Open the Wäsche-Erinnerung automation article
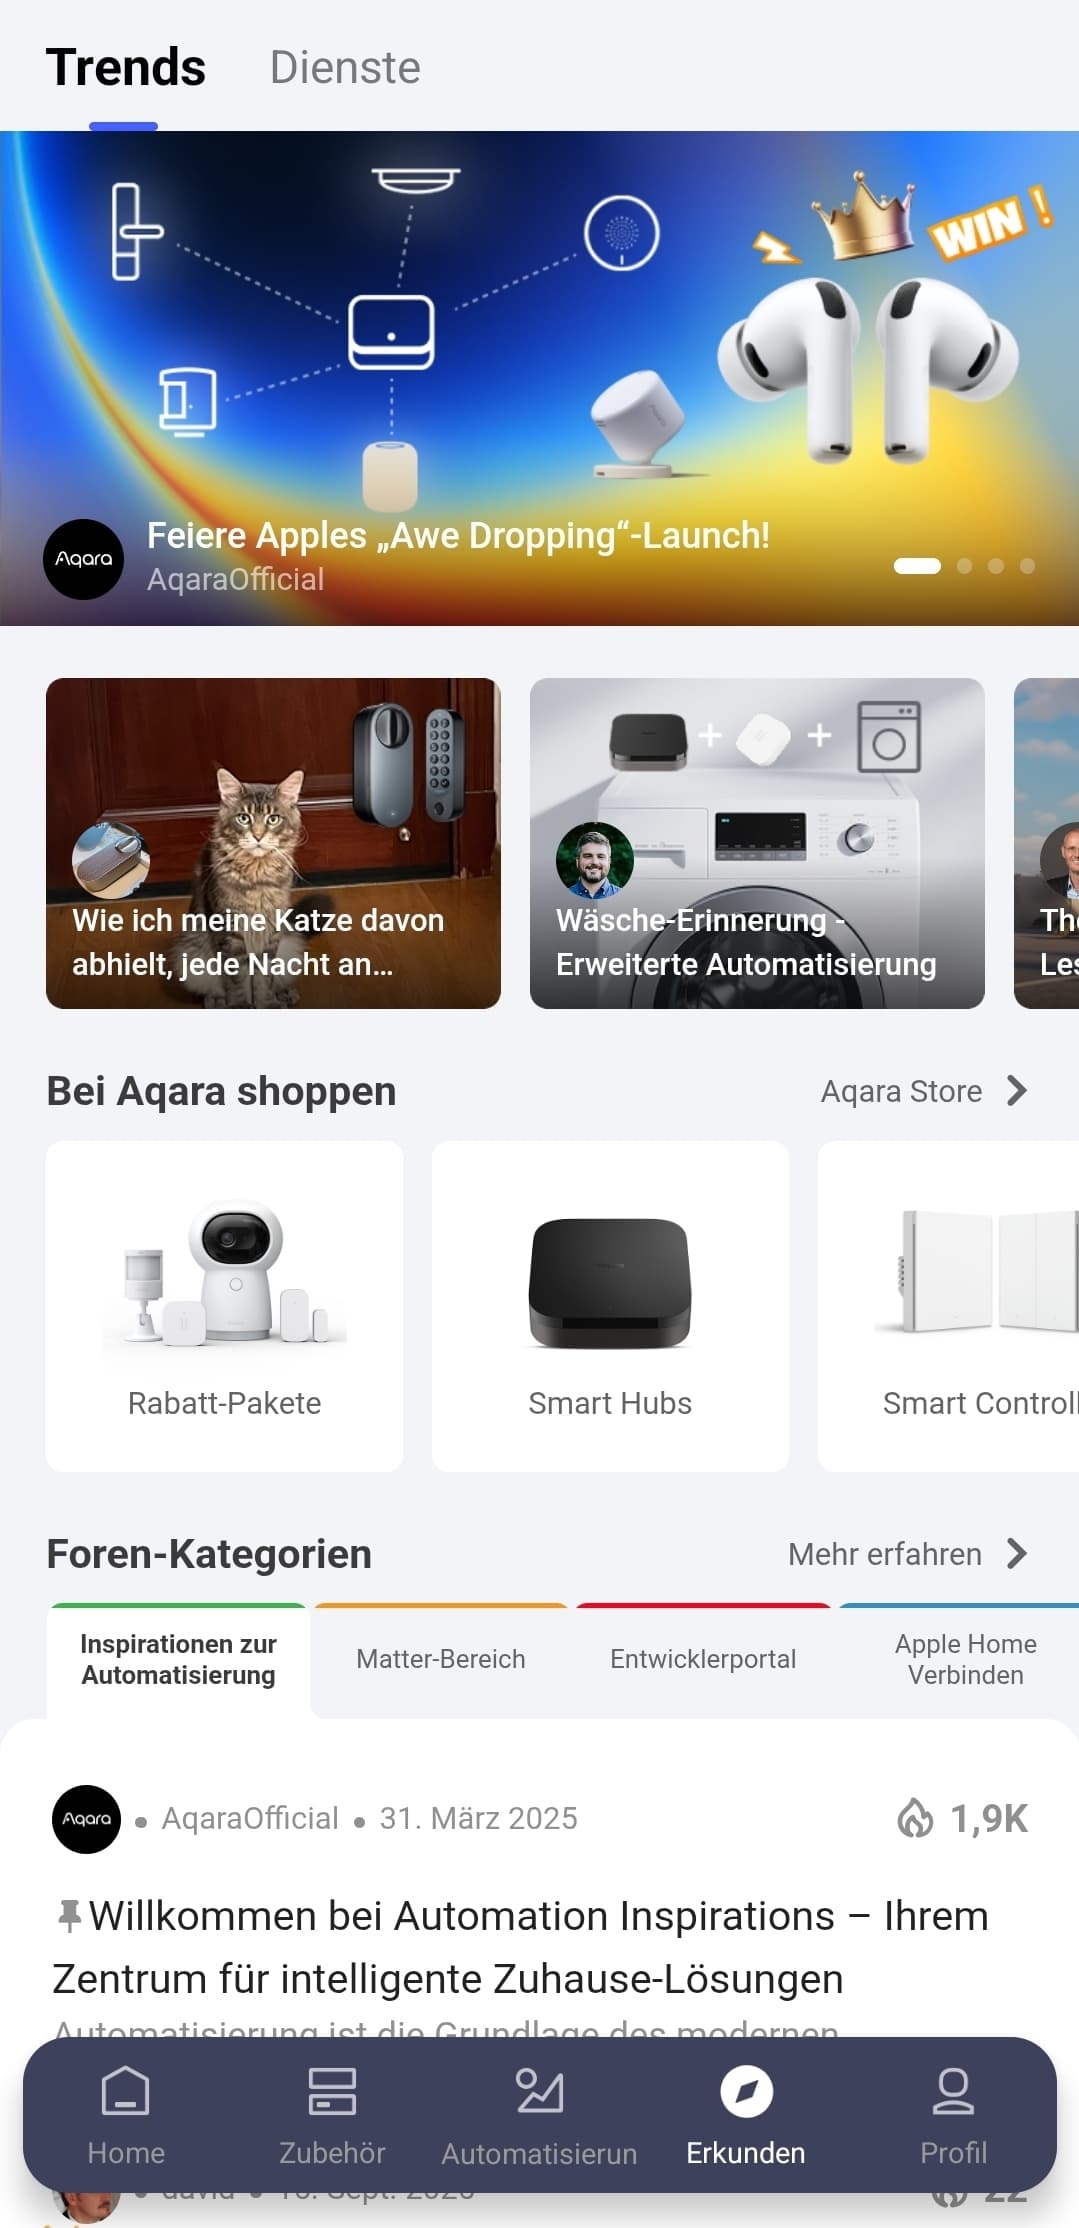The width and height of the screenshot is (1079, 2228). (757, 843)
